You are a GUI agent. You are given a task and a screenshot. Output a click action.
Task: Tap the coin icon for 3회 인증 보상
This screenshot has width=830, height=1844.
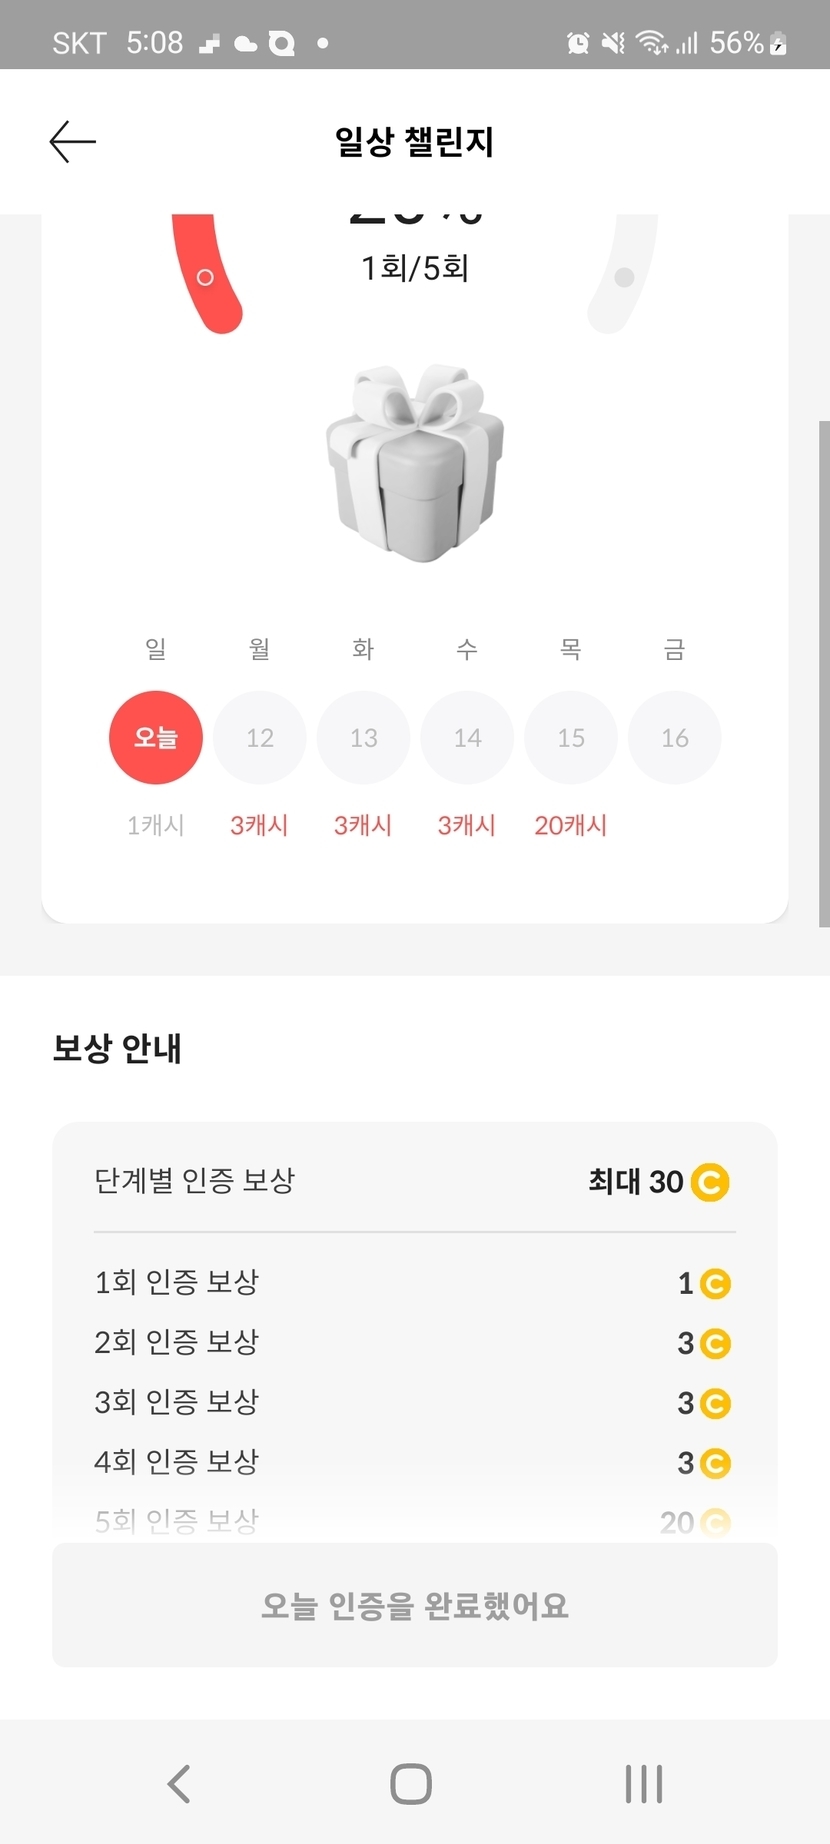pyautogui.click(x=715, y=1403)
